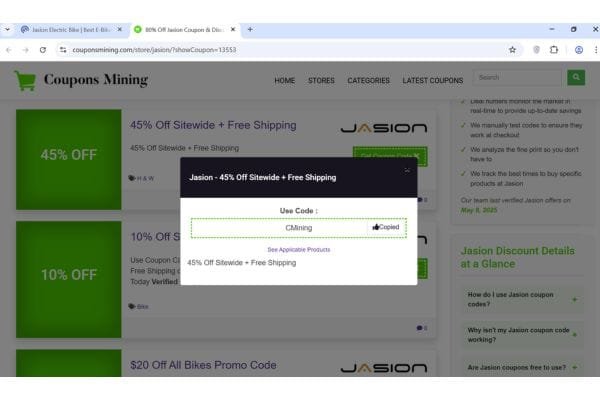The width and height of the screenshot is (600, 400).
Task: Close the Jasion coupon popup dialog
Action: click(407, 170)
